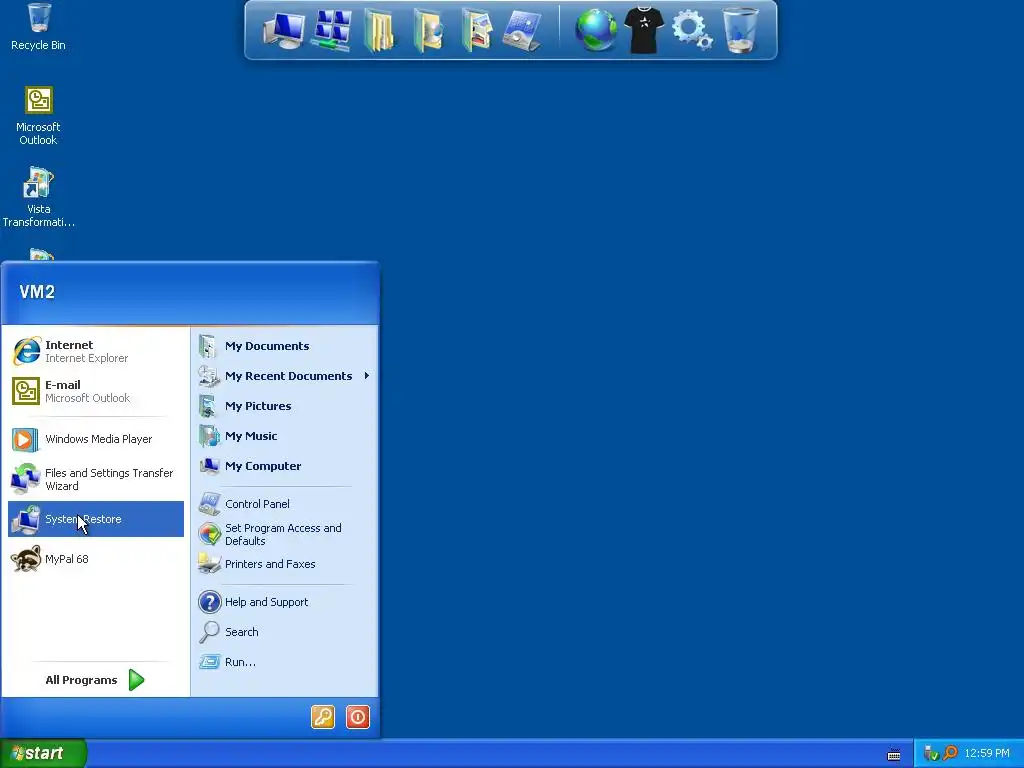Image resolution: width=1024 pixels, height=768 pixels.
Task: Open the documents folder icon in the dock
Action: click(x=379, y=30)
